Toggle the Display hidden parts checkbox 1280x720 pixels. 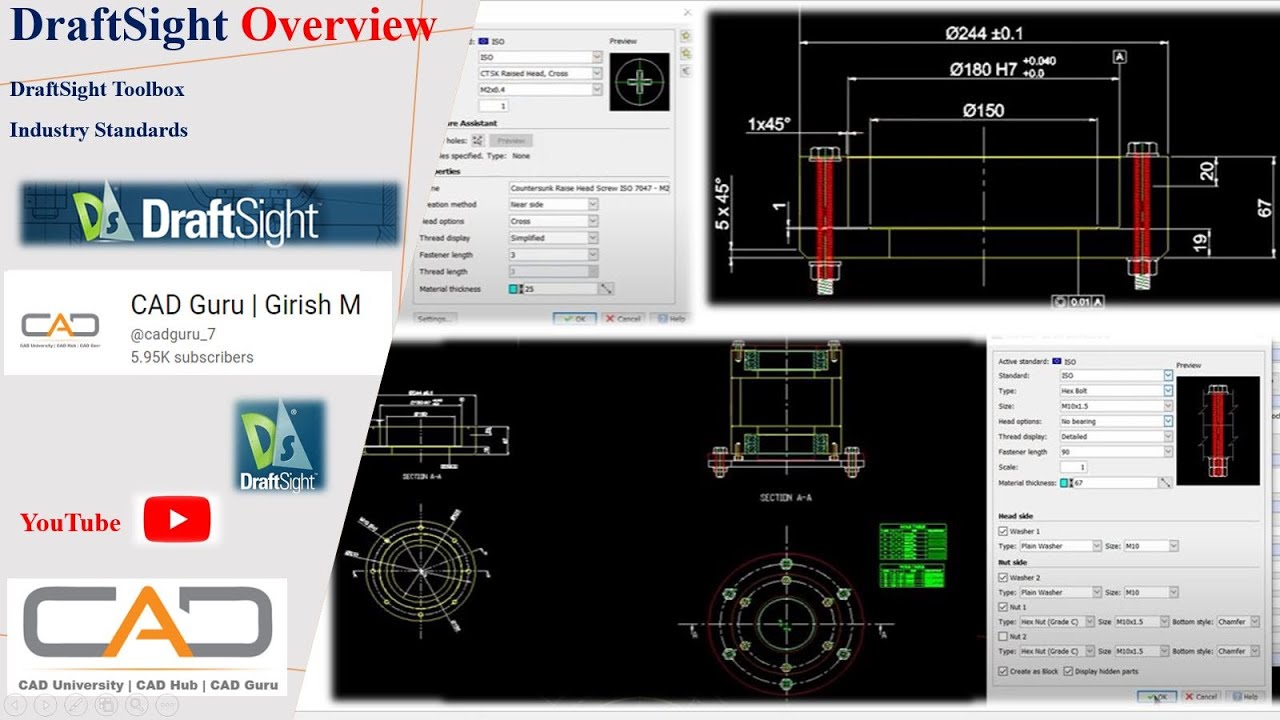click(x=1068, y=671)
